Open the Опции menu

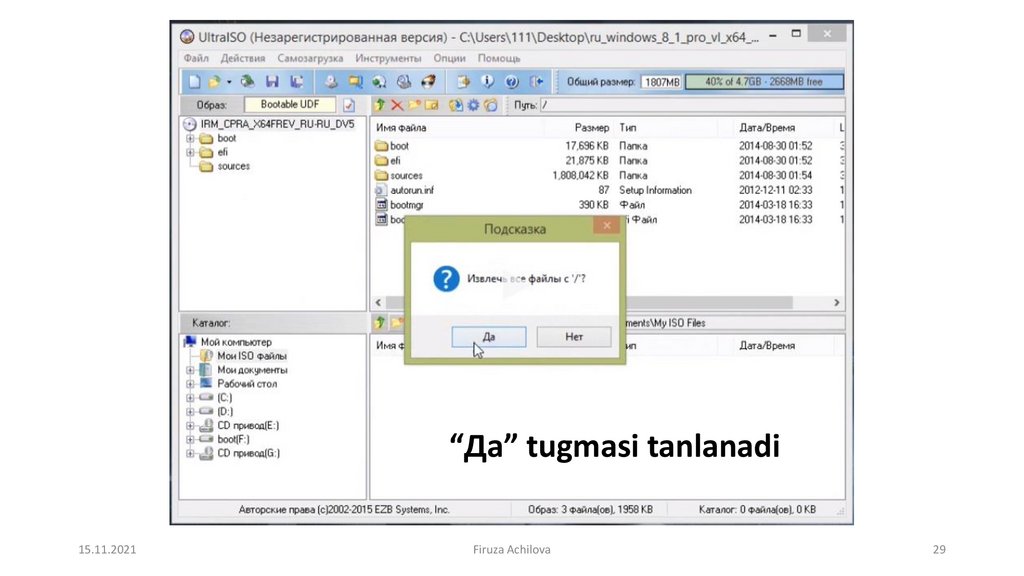click(449, 58)
